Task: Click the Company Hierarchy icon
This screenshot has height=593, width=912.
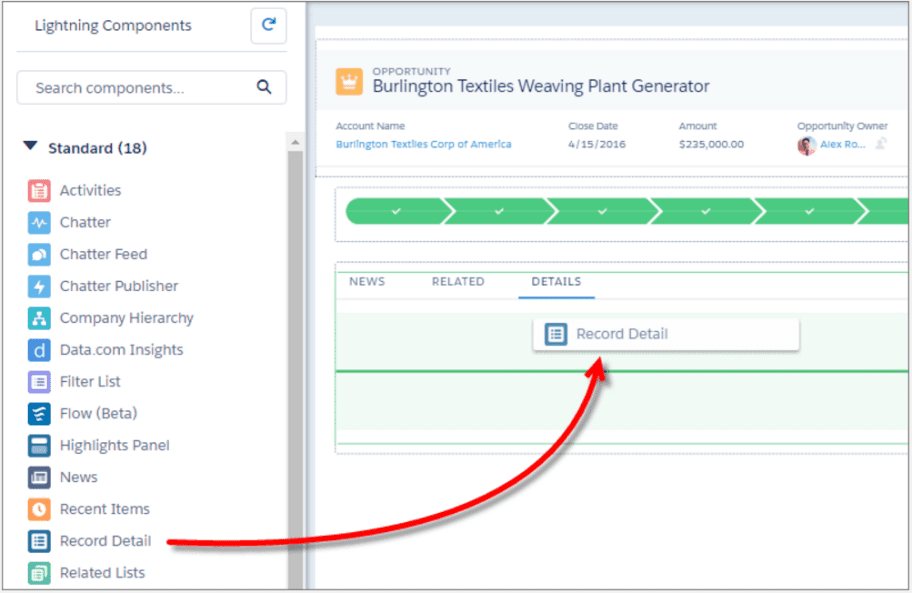Action: pyautogui.click(x=39, y=319)
